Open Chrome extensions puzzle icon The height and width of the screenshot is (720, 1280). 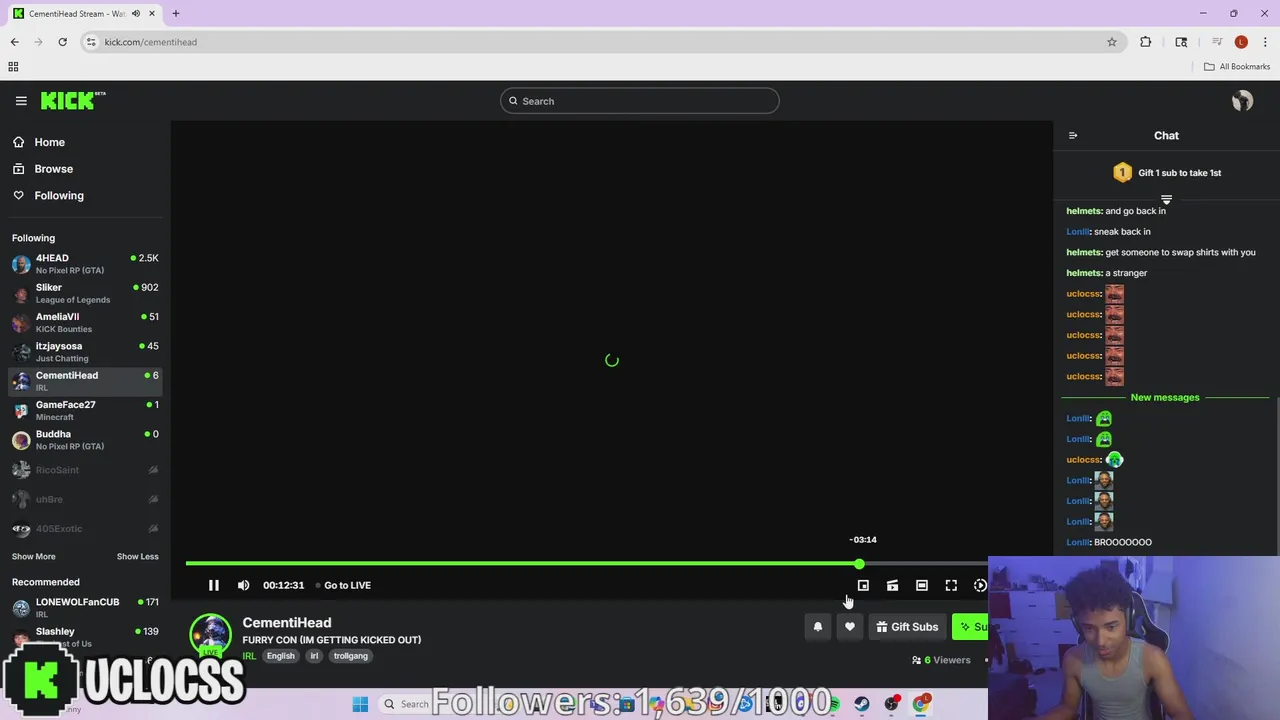coord(1145,42)
